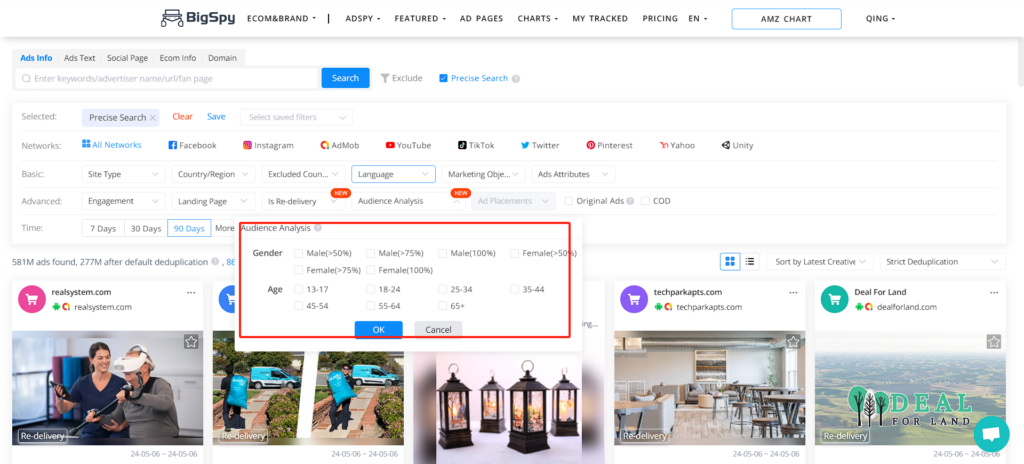This screenshot has width=1024, height=464.
Task: Toggle the Precise Search checkbox
Action: 443,78
